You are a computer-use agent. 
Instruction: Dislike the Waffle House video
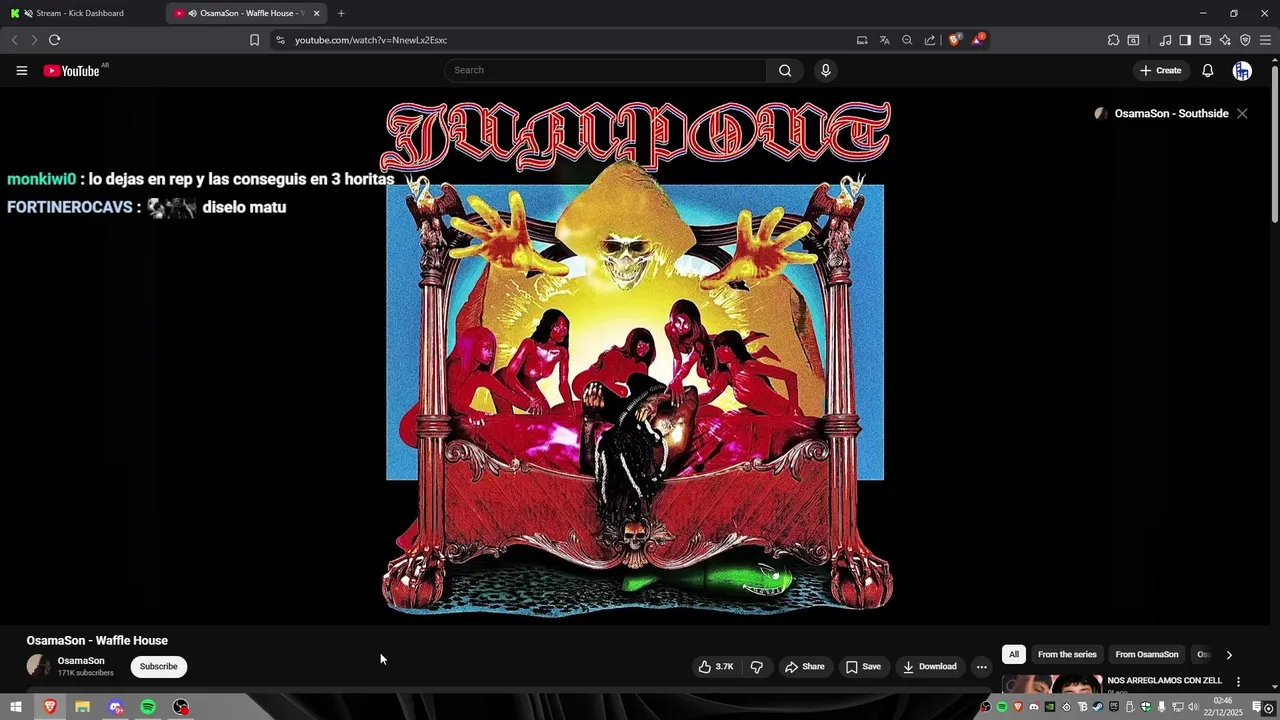[x=757, y=667]
